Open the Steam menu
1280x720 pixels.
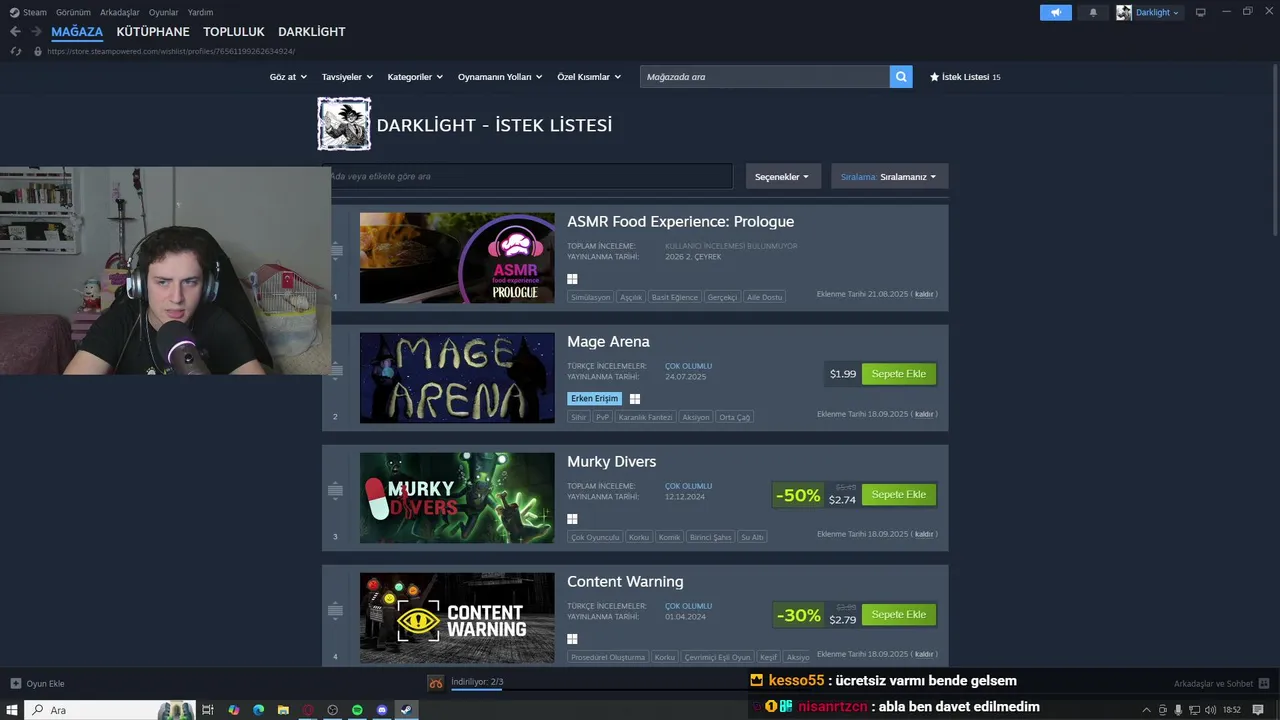tap(28, 12)
